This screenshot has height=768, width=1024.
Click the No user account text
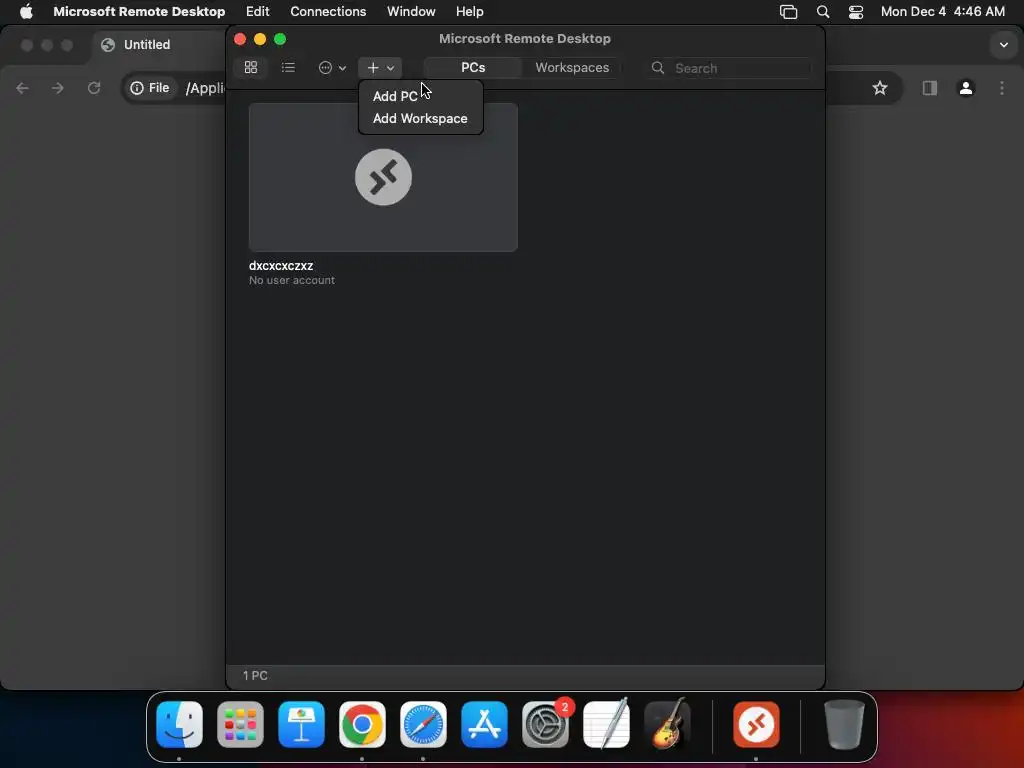click(292, 280)
